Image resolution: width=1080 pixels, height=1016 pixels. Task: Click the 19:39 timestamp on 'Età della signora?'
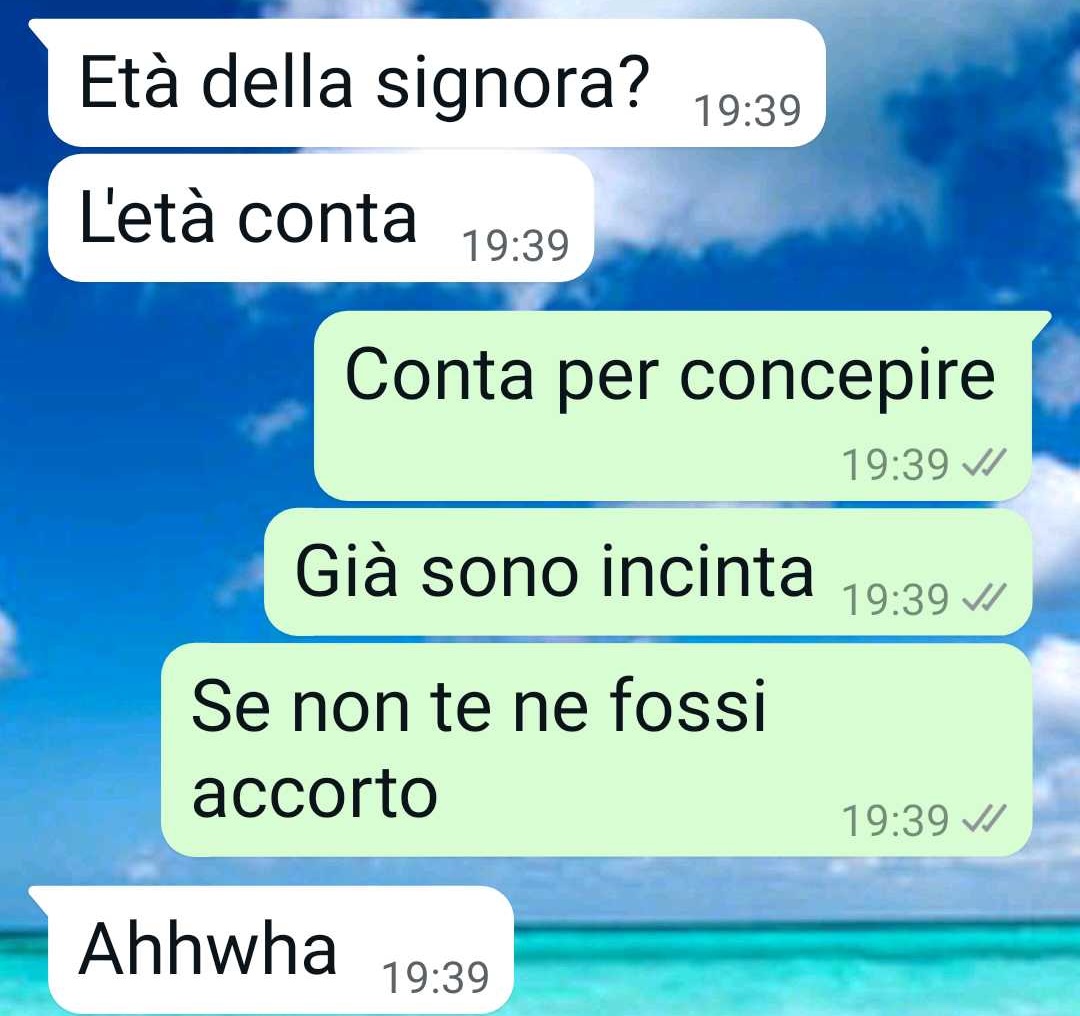[748, 111]
